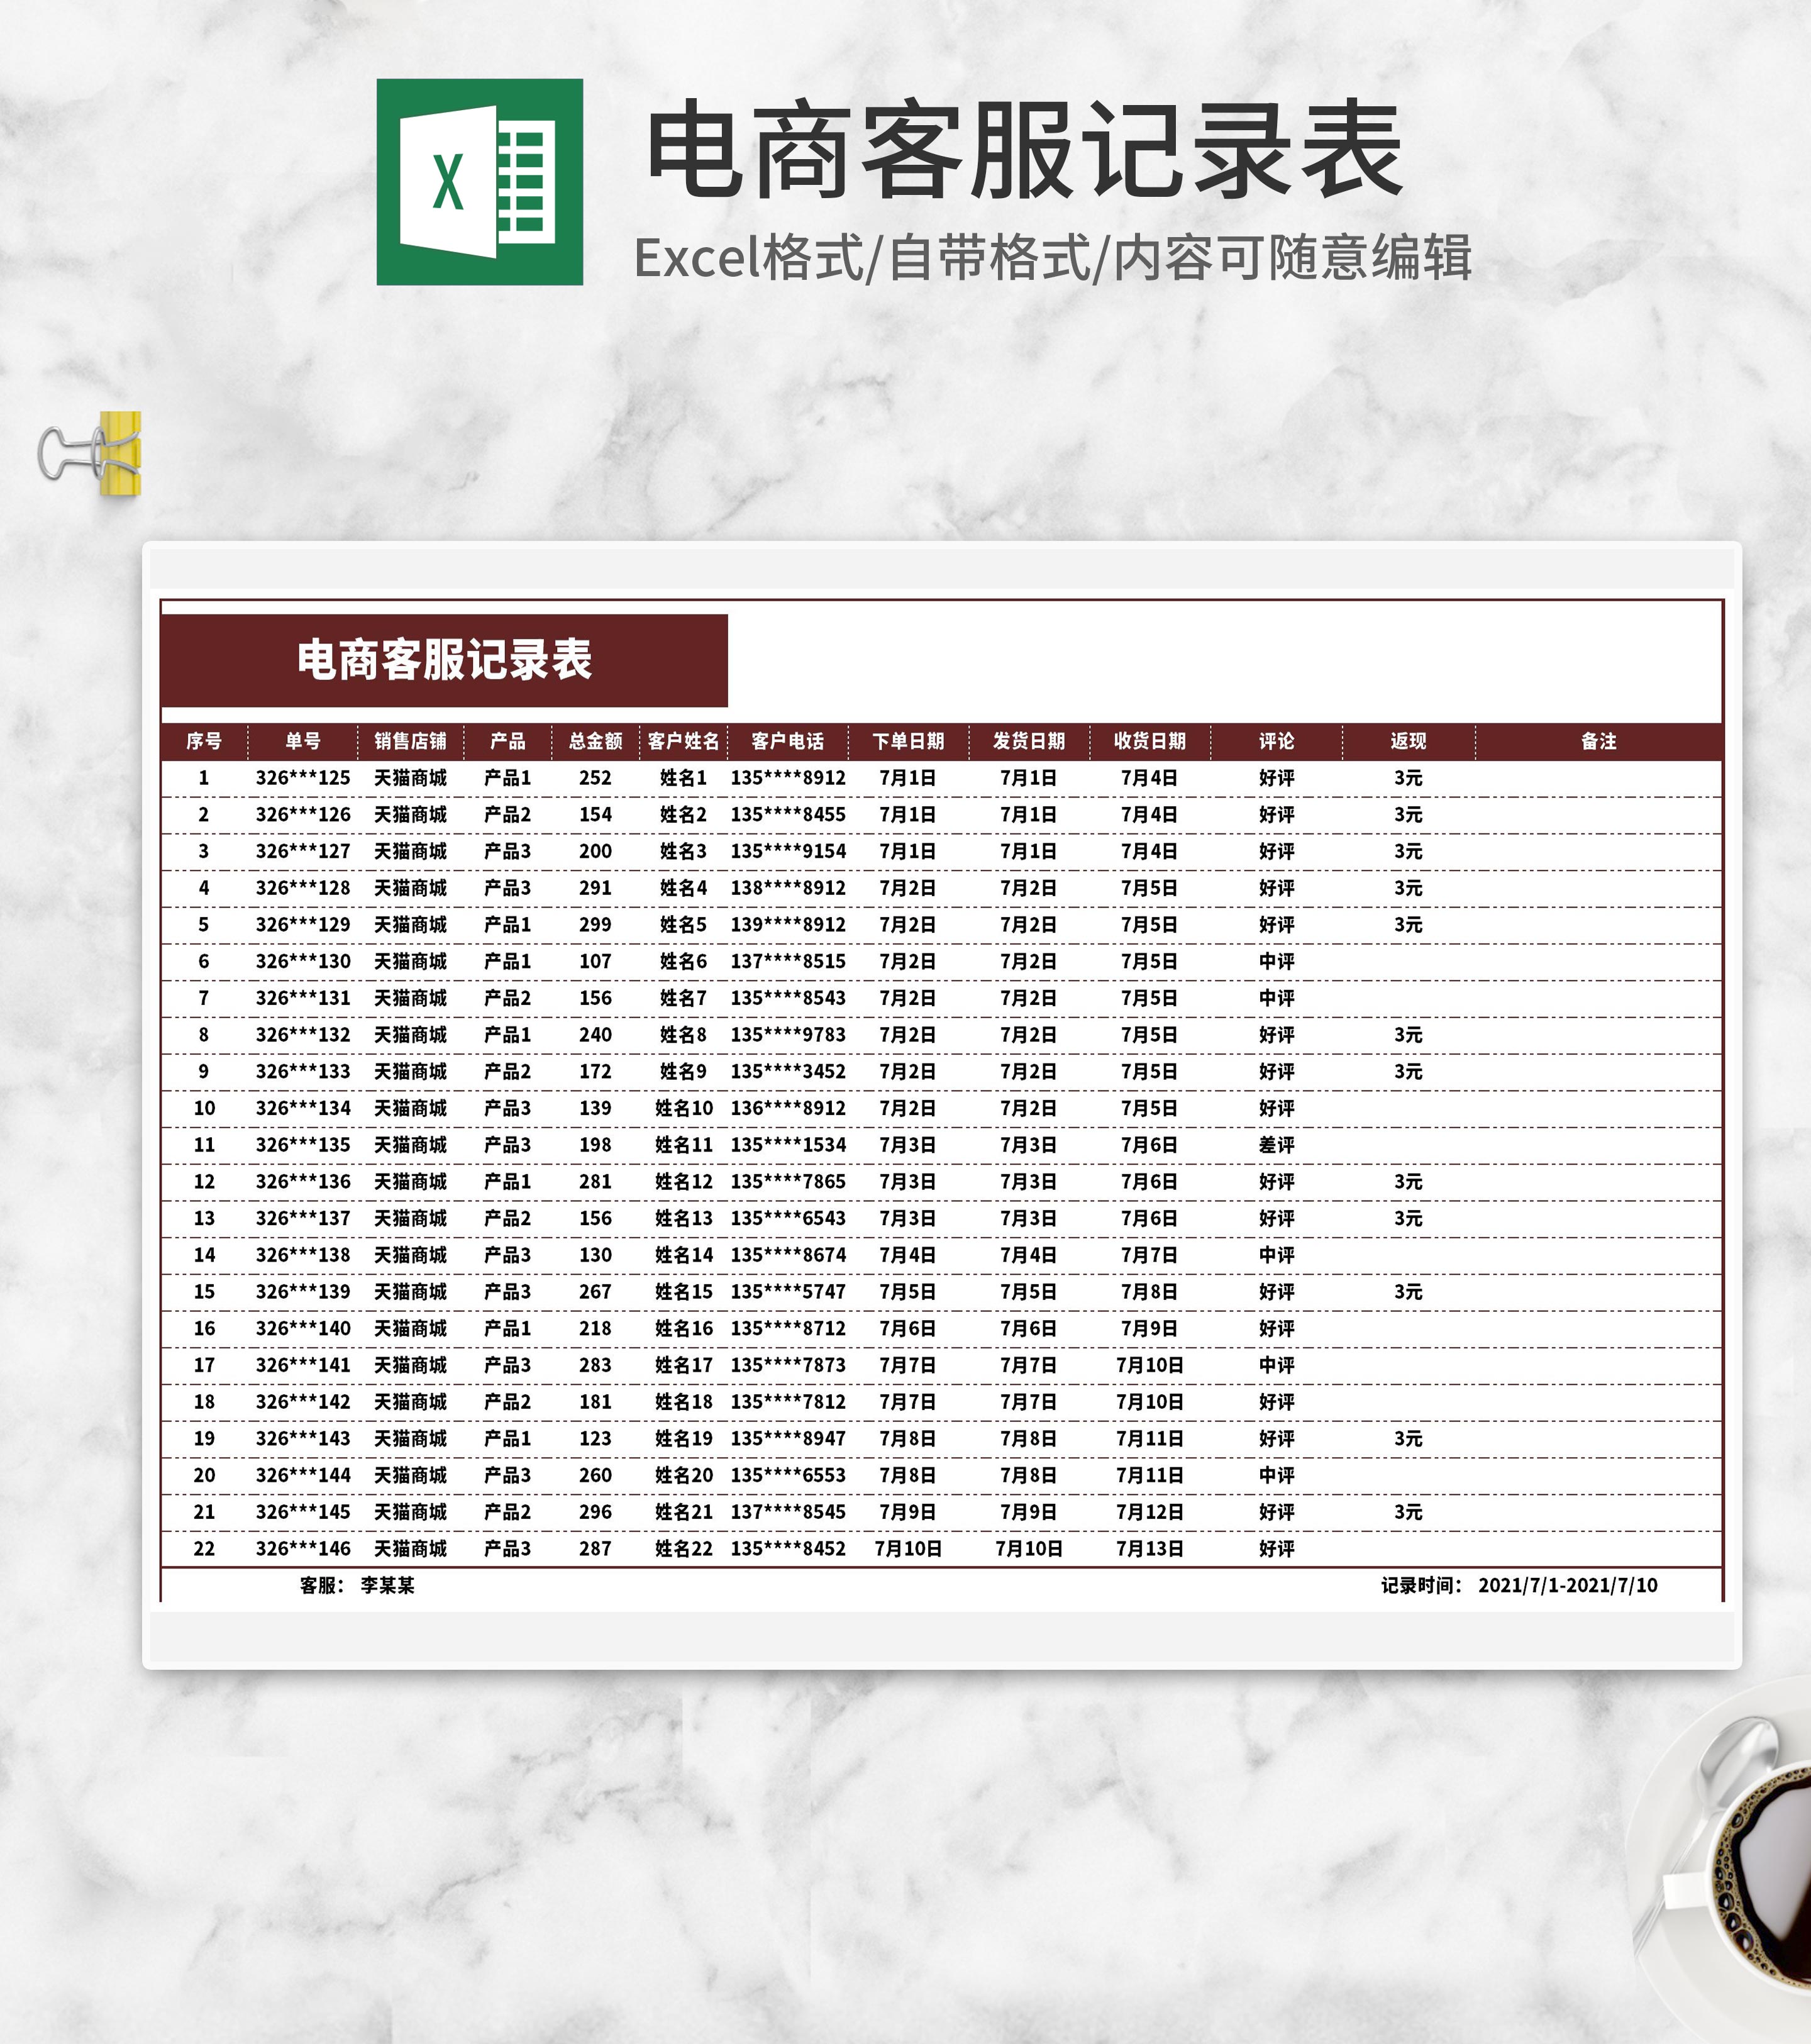Select the 客户电话 column header
1811x2044 pixels.
pos(787,741)
